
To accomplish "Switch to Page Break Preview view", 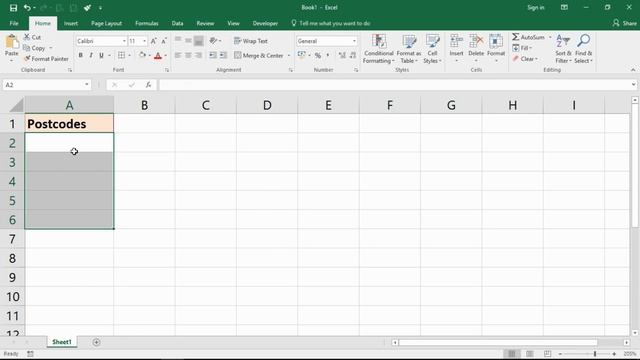I will 547,353.
